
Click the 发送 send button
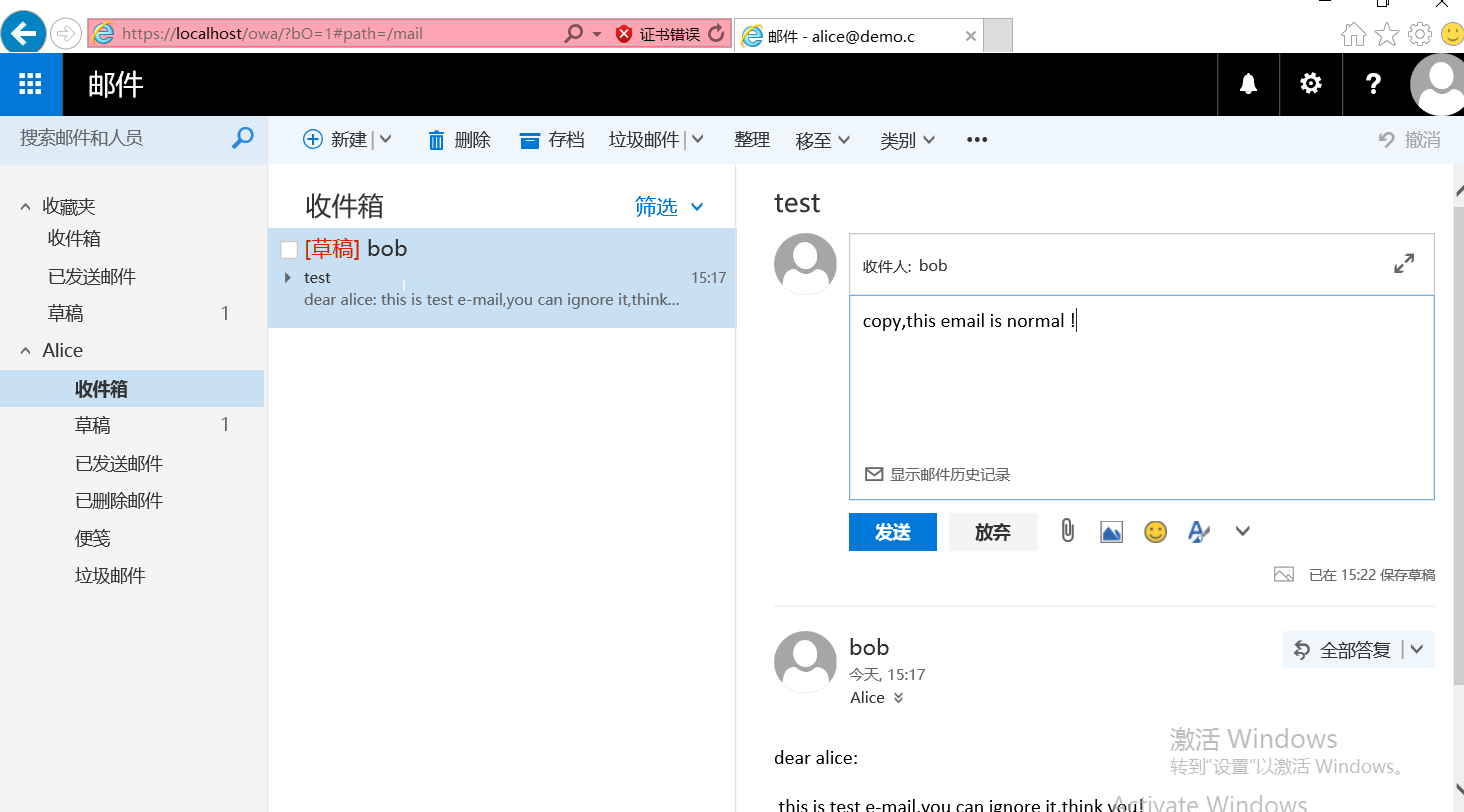tap(892, 532)
